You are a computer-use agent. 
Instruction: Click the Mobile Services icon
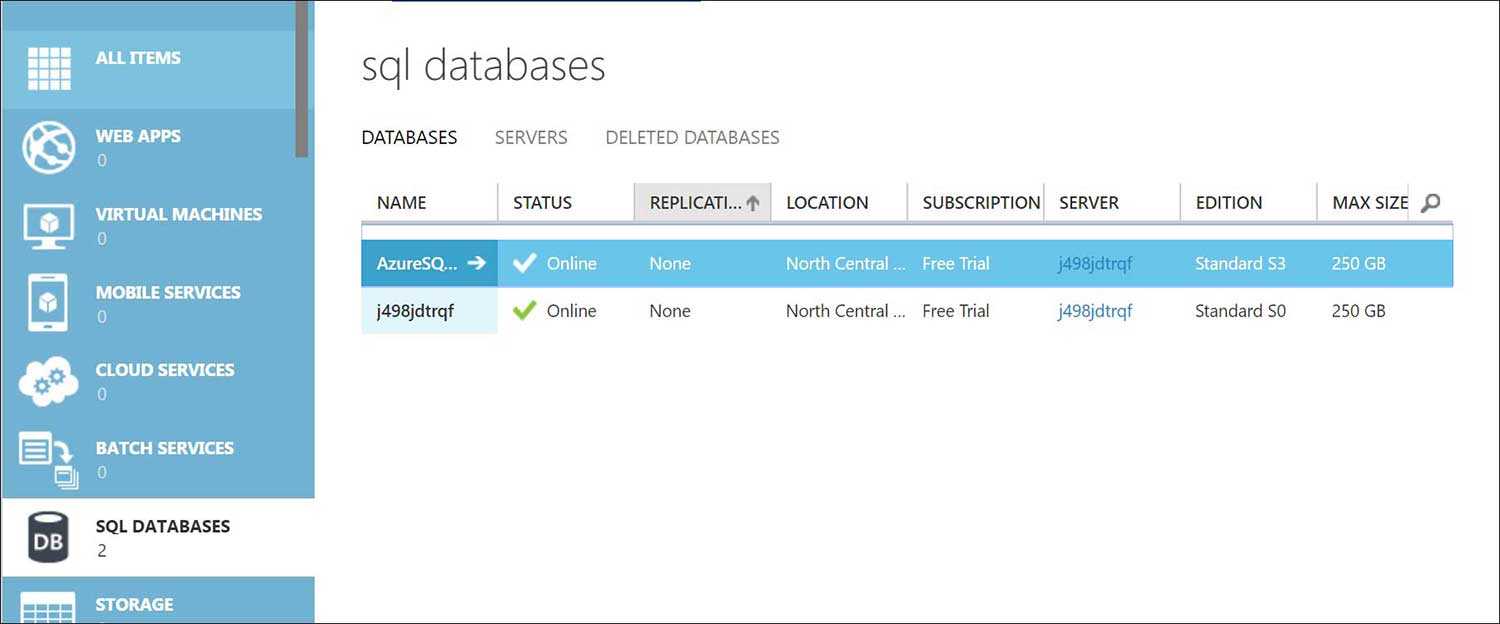pyautogui.click(x=47, y=304)
